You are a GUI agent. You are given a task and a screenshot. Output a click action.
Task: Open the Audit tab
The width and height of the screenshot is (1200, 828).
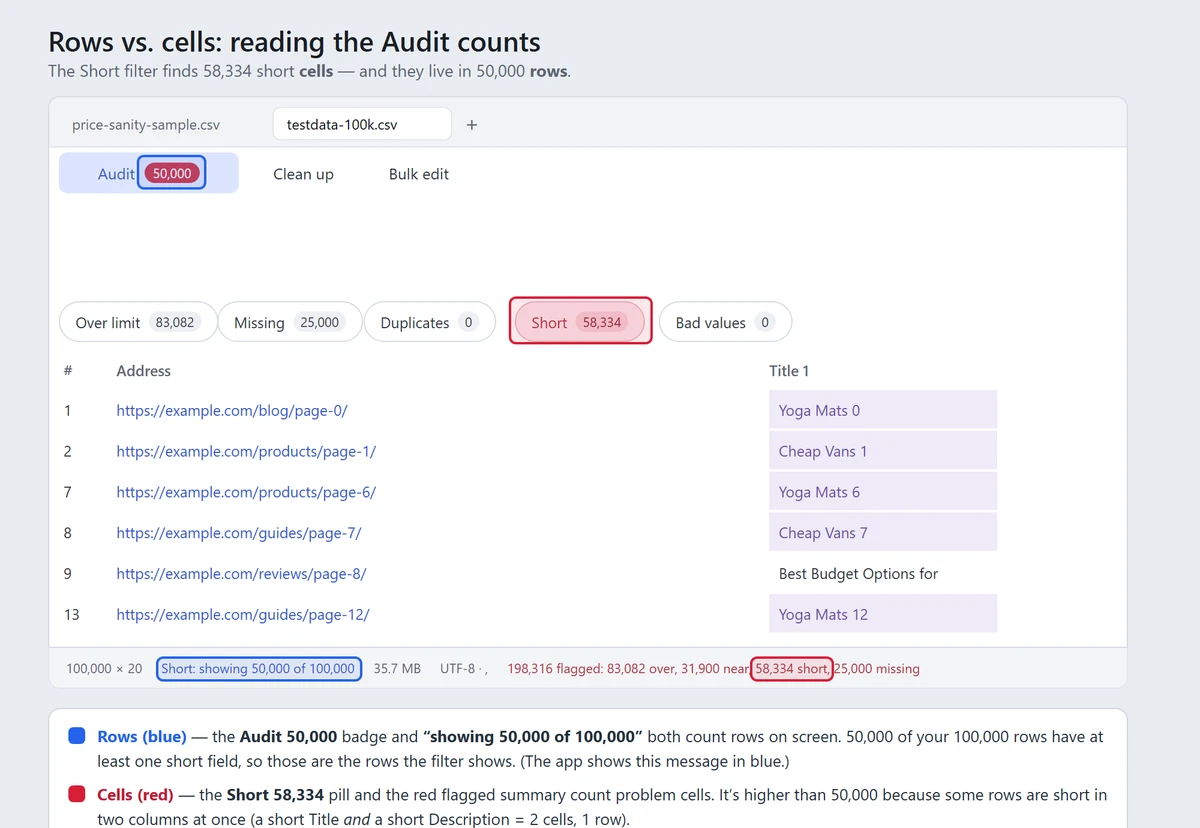149,173
